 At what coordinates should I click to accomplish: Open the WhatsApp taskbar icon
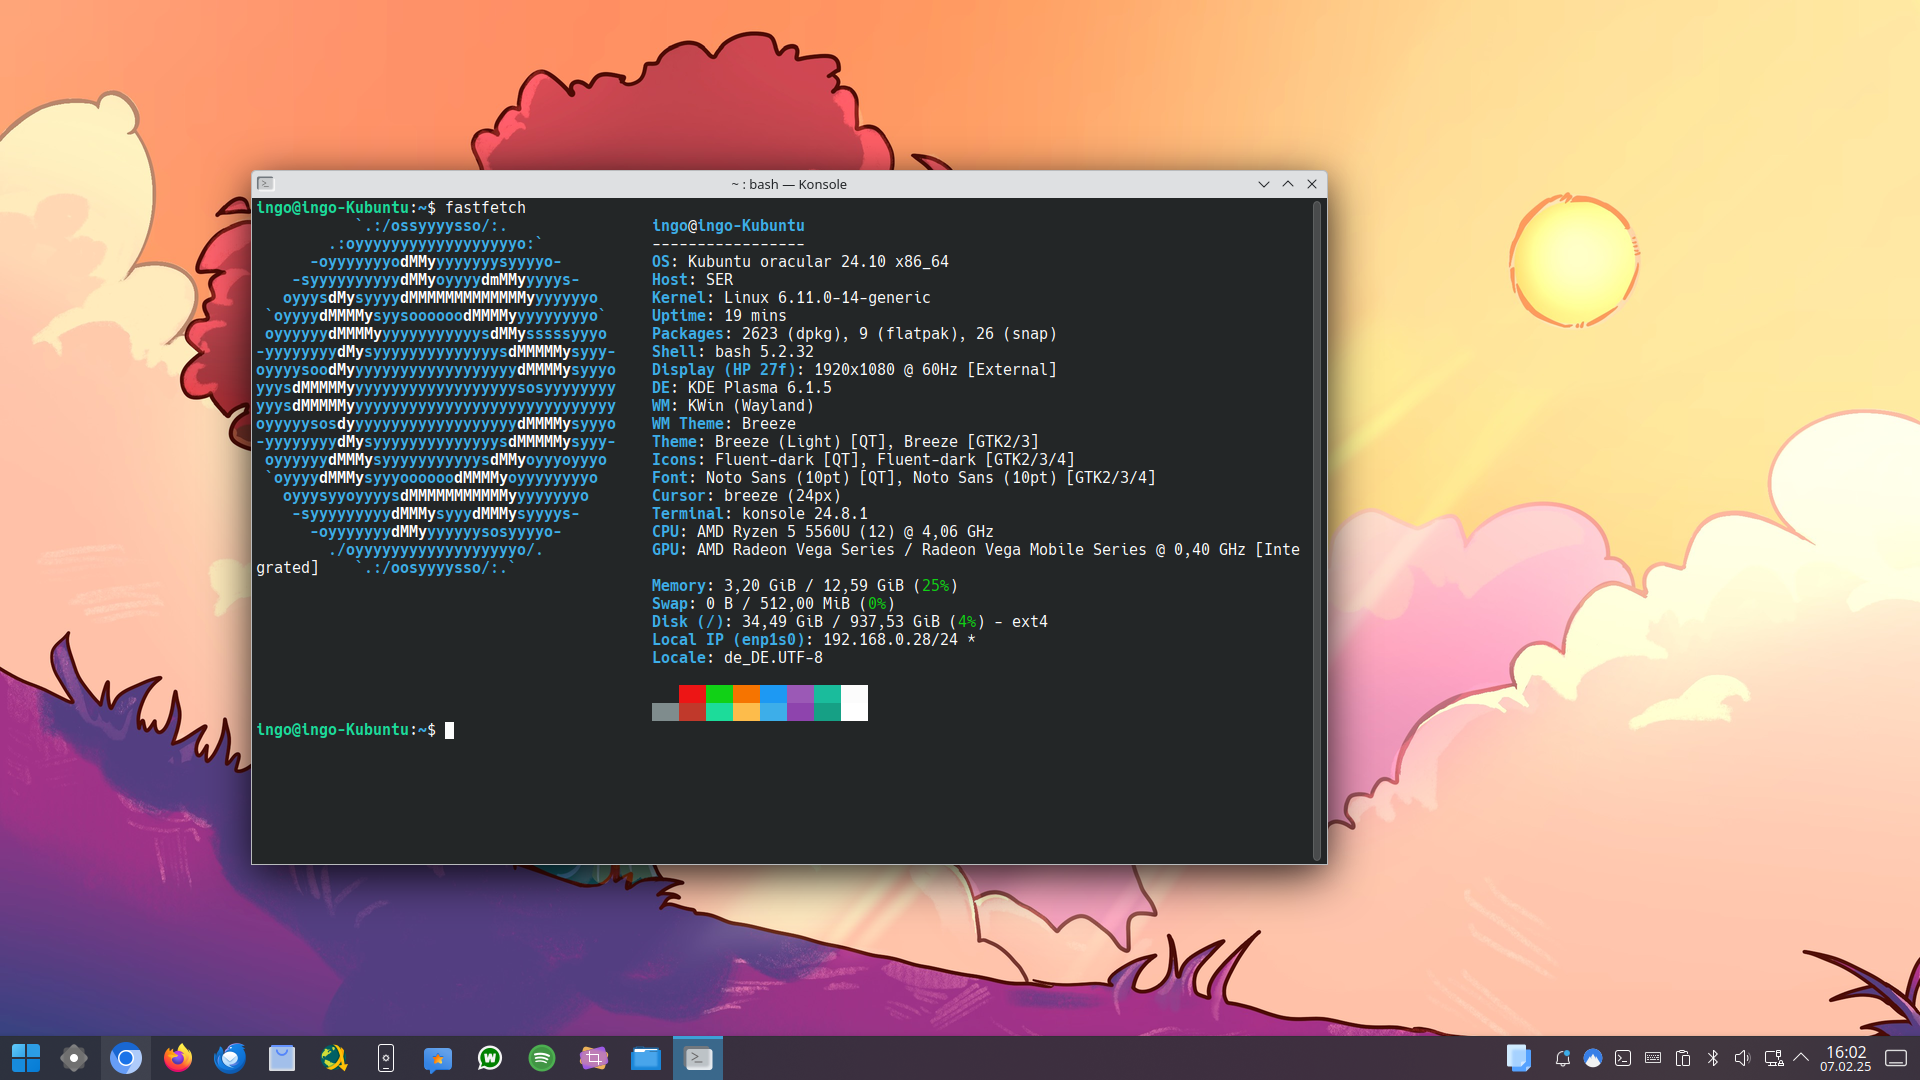pyautogui.click(x=490, y=1058)
